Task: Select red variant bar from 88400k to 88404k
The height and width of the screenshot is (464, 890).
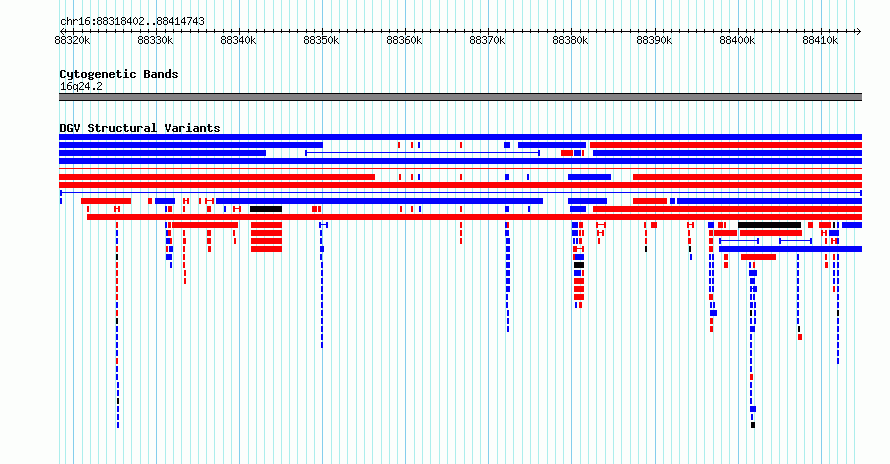Action: [758, 257]
